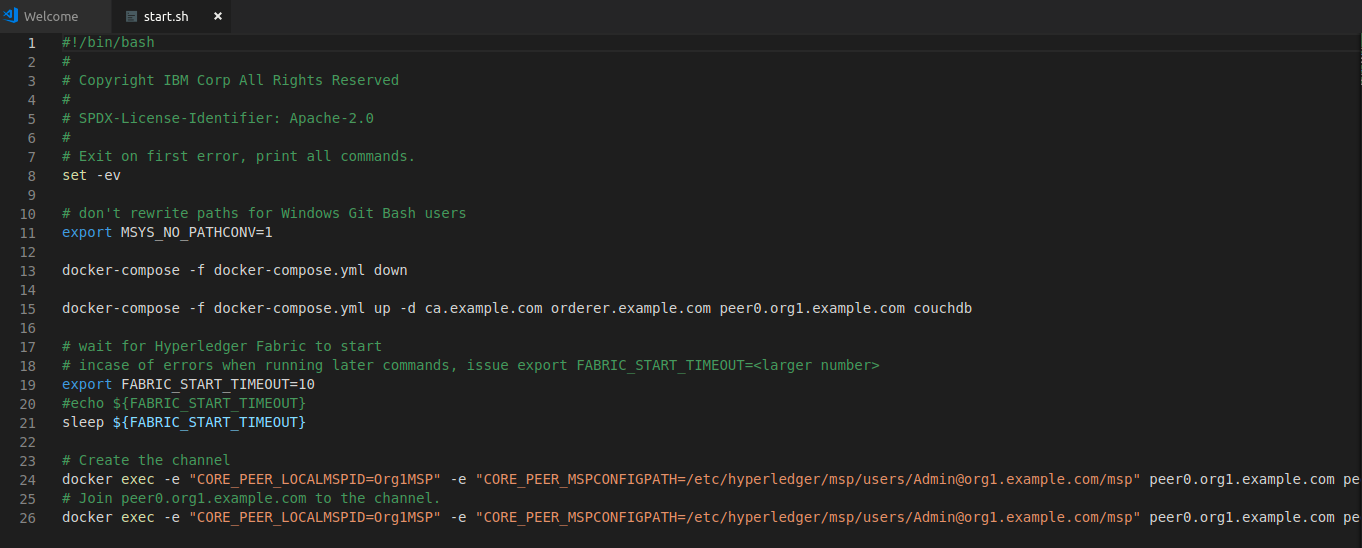Image resolution: width=1362 pixels, height=548 pixels.
Task: Click "docker exec" on line 24
Action: (x=108, y=479)
